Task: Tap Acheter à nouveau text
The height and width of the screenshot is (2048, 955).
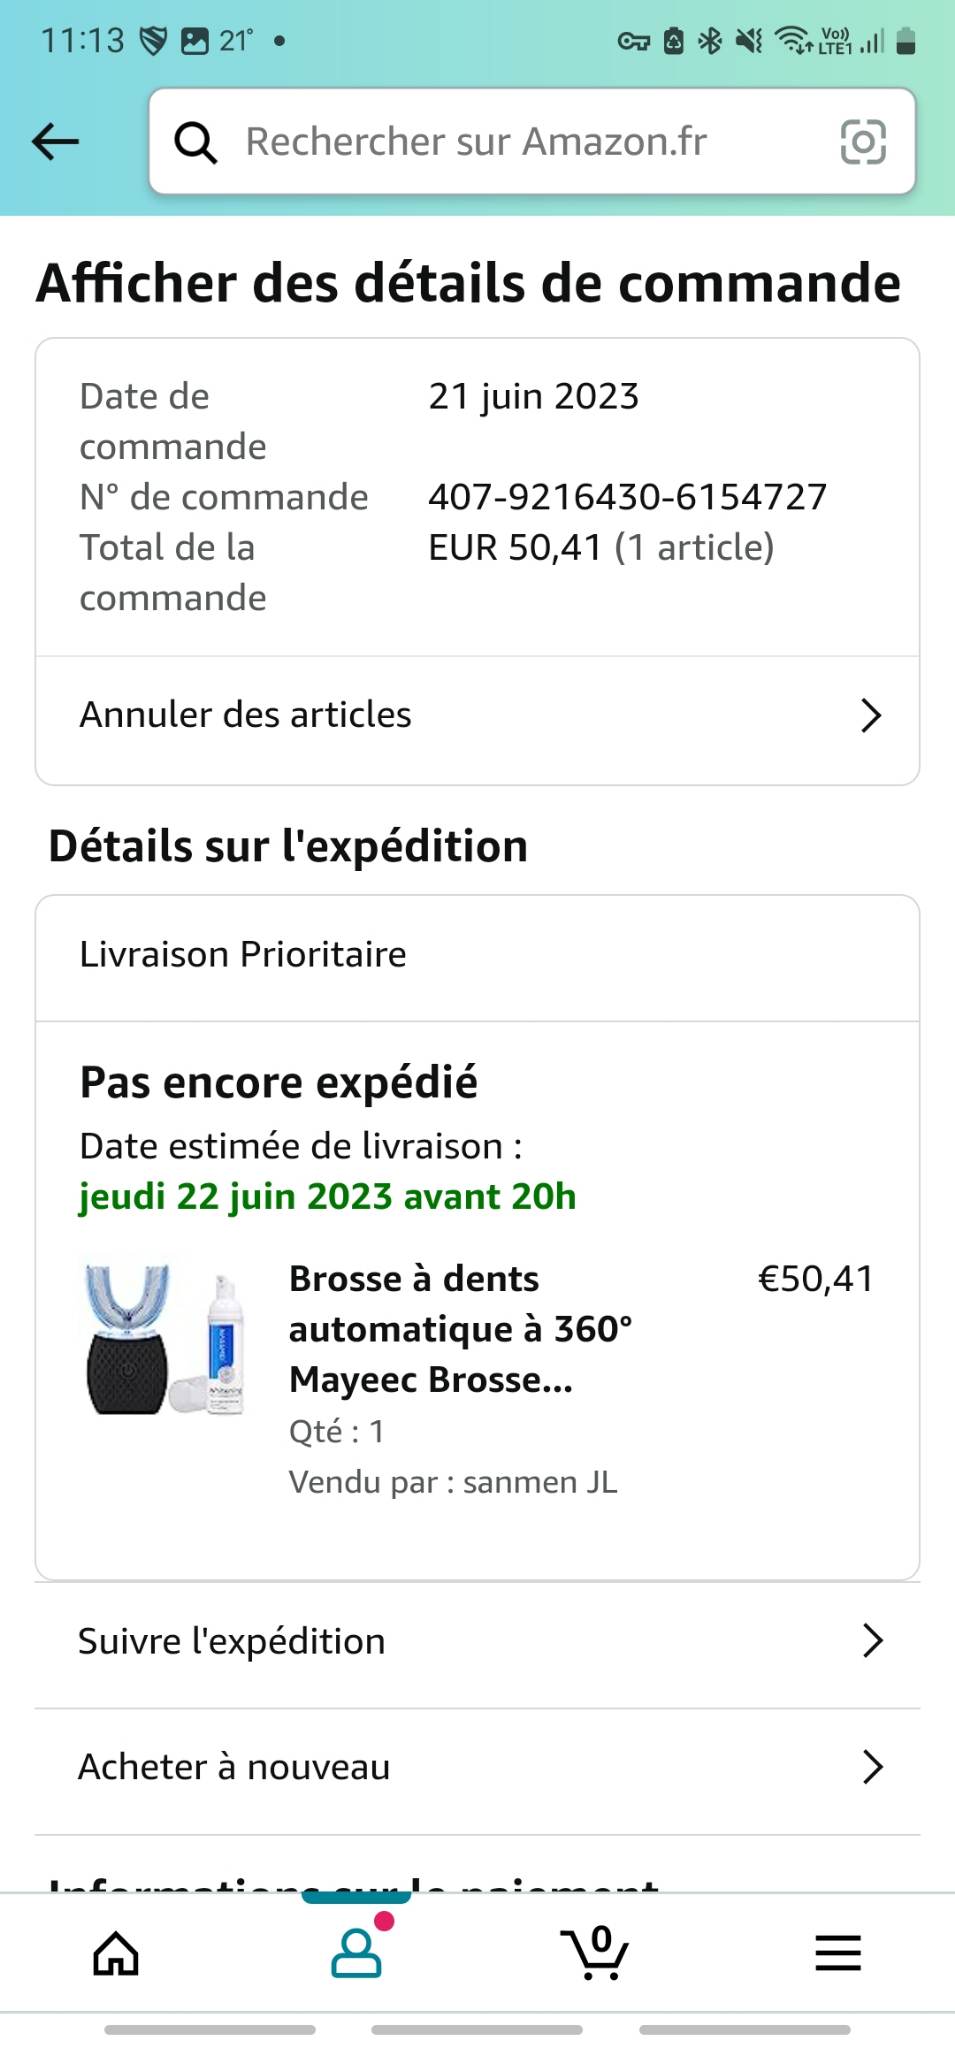Action: [234, 1767]
